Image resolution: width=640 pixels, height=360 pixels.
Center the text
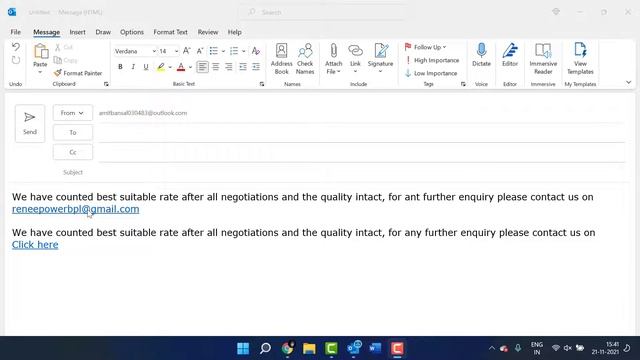(216, 67)
